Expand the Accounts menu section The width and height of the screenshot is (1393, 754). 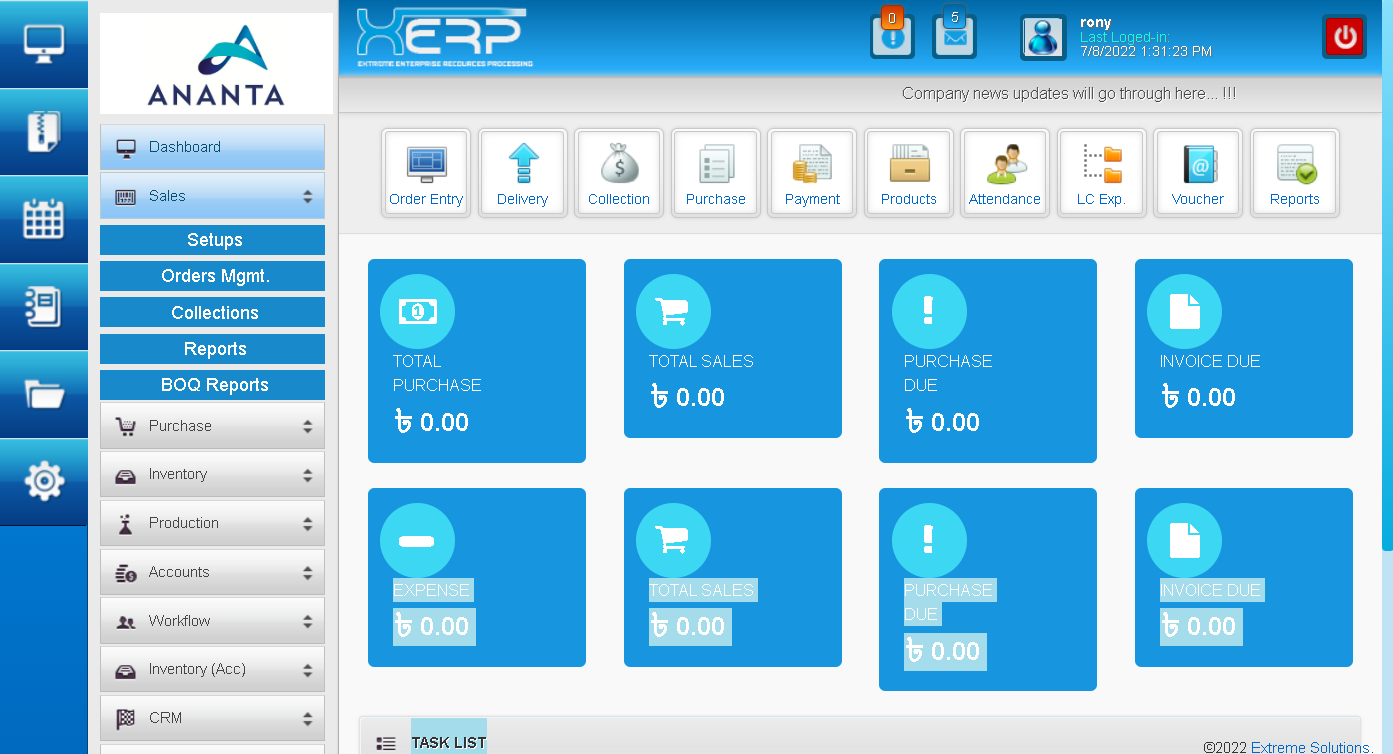click(212, 572)
